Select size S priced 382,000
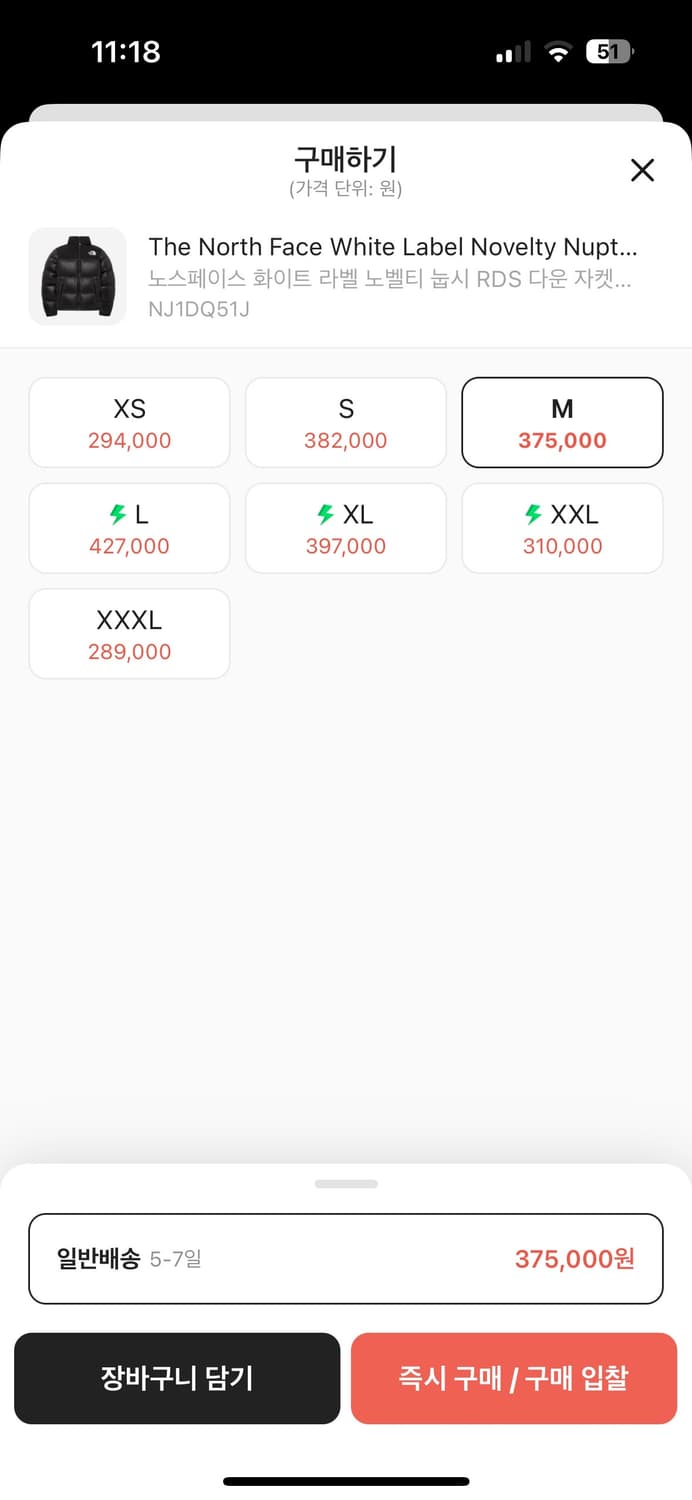692x1500 pixels. point(346,423)
